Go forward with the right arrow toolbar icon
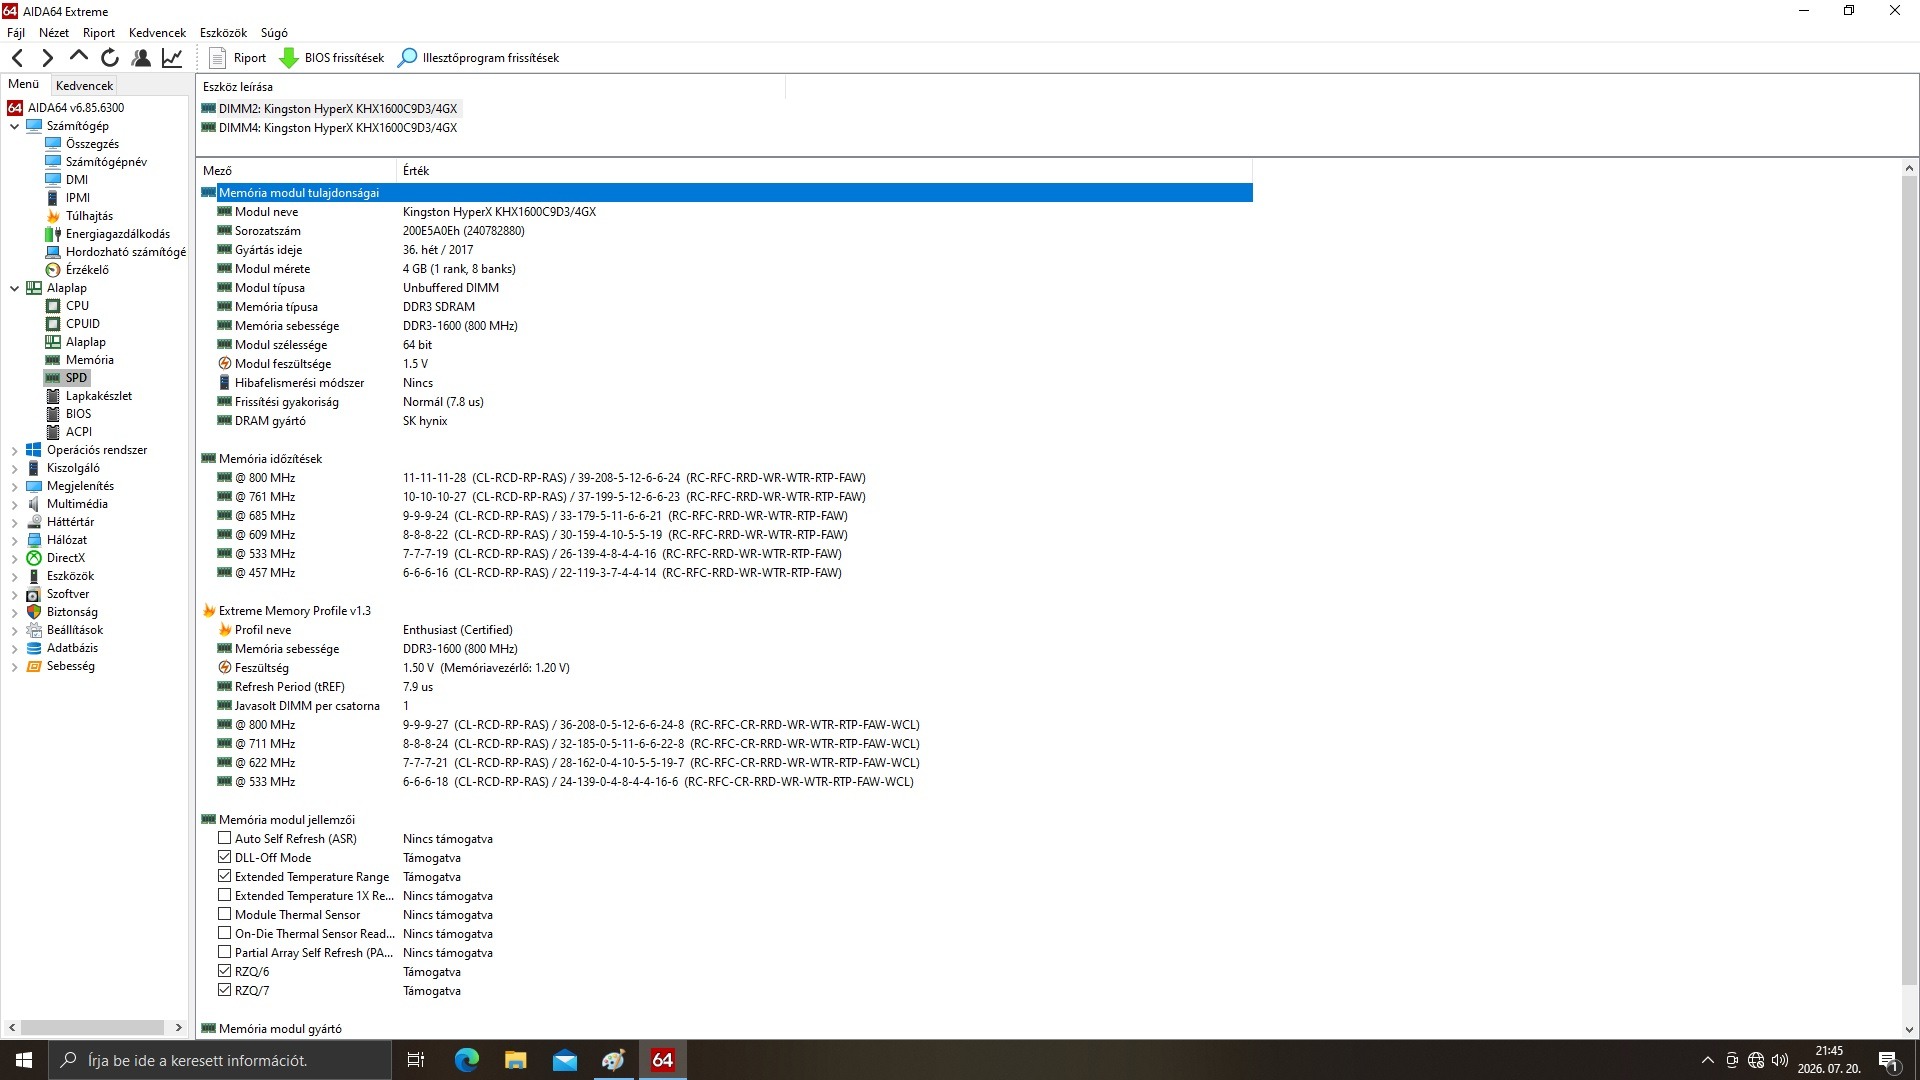This screenshot has height=1080, width=1920. [47, 58]
